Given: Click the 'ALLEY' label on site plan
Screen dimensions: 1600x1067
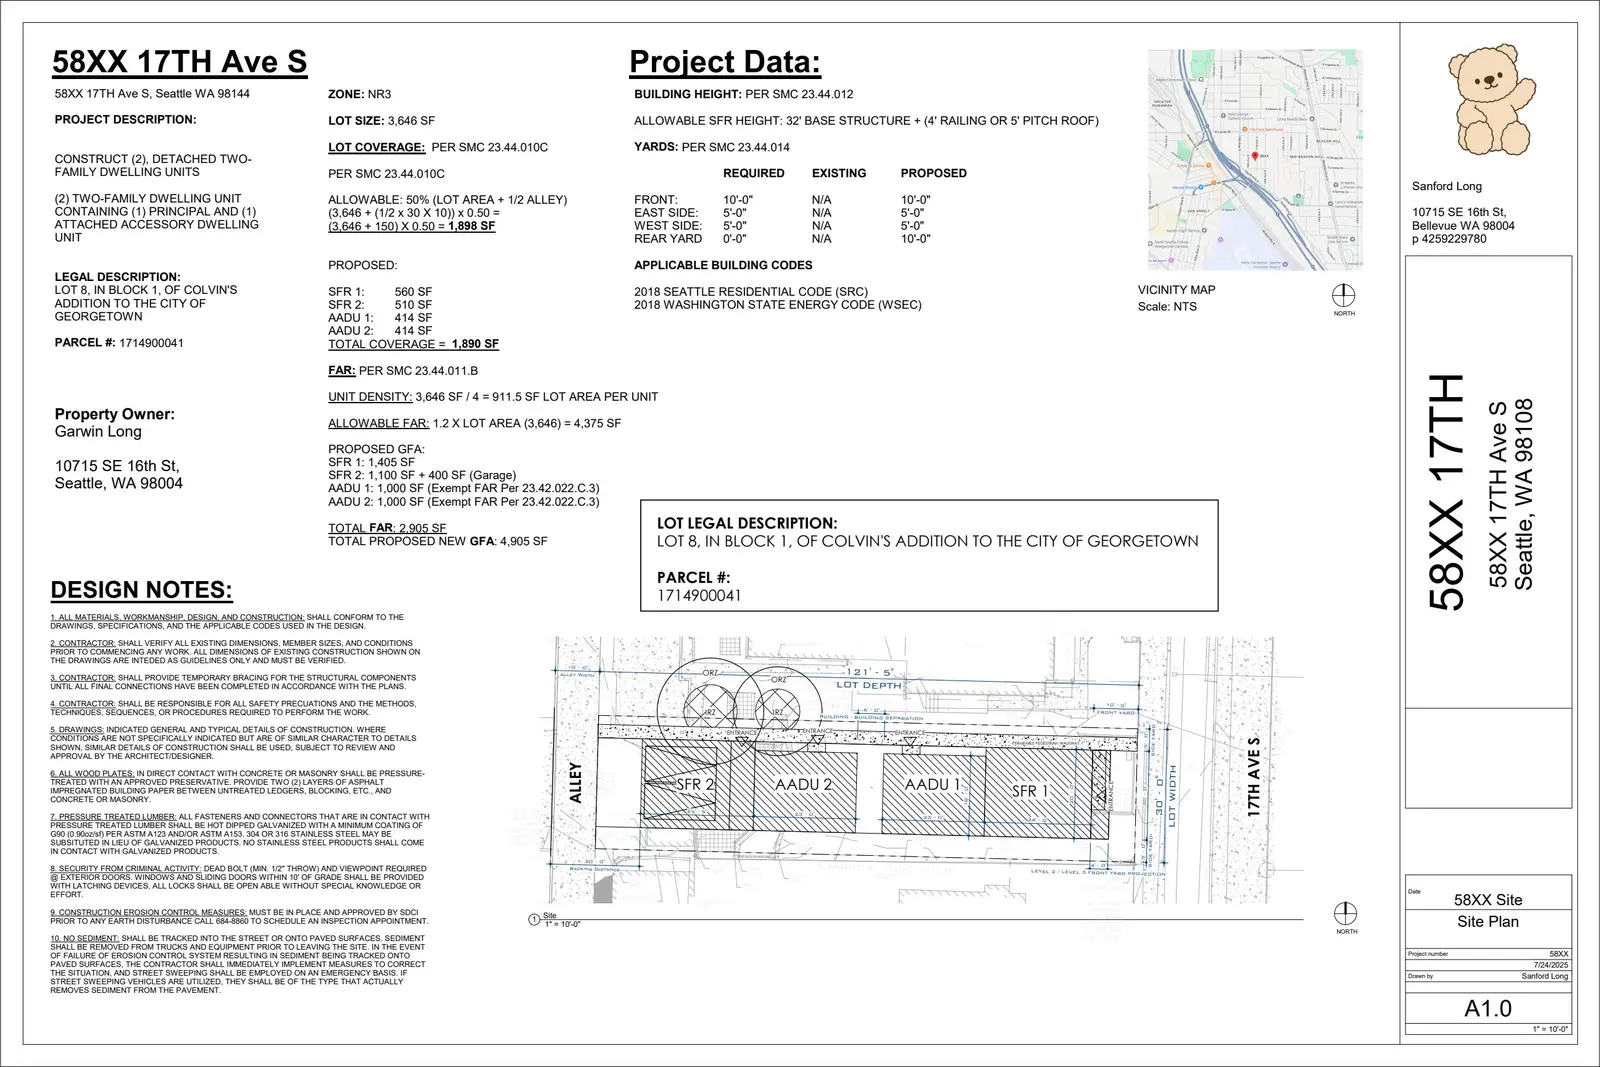Looking at the screenshot, I should click(575, 783).
